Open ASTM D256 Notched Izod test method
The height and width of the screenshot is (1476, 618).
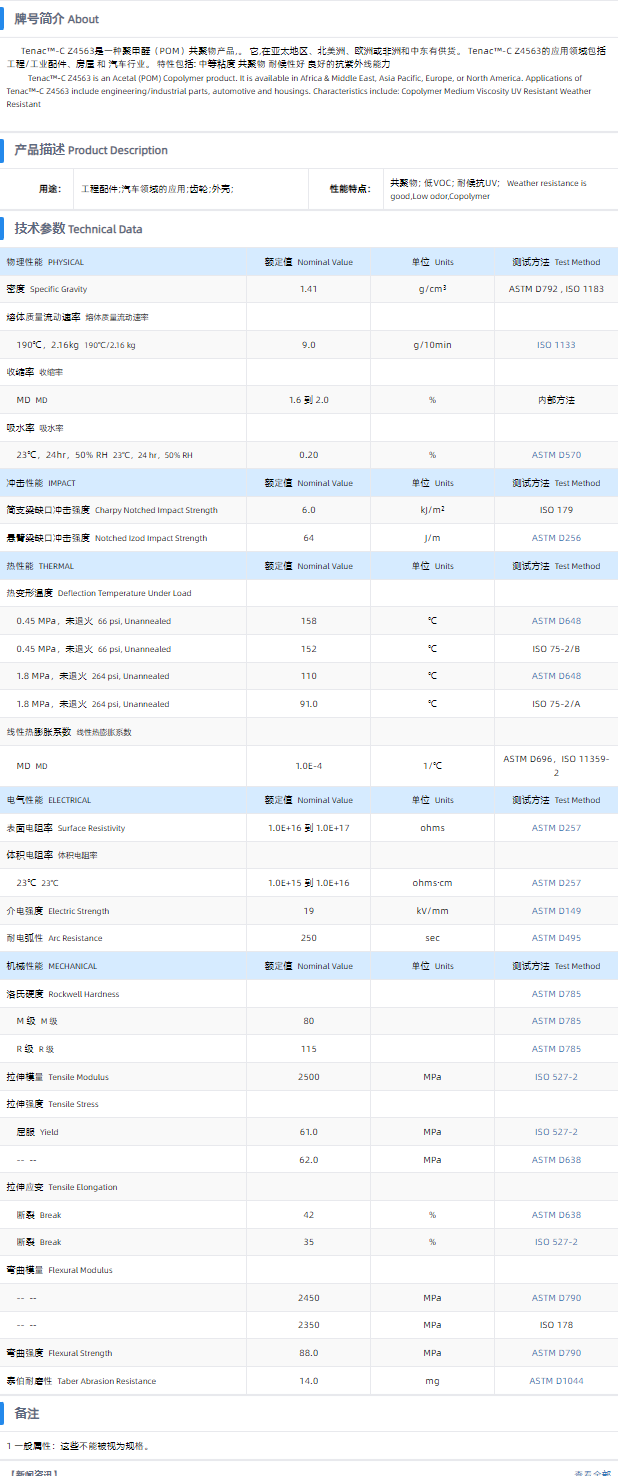[556, 538]
